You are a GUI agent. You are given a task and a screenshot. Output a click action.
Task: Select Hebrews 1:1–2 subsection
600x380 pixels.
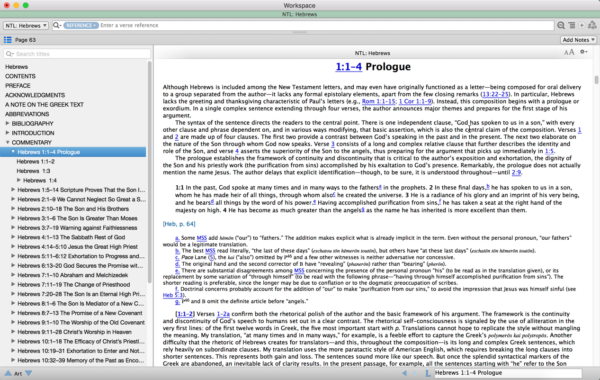(x=36, y=161)
